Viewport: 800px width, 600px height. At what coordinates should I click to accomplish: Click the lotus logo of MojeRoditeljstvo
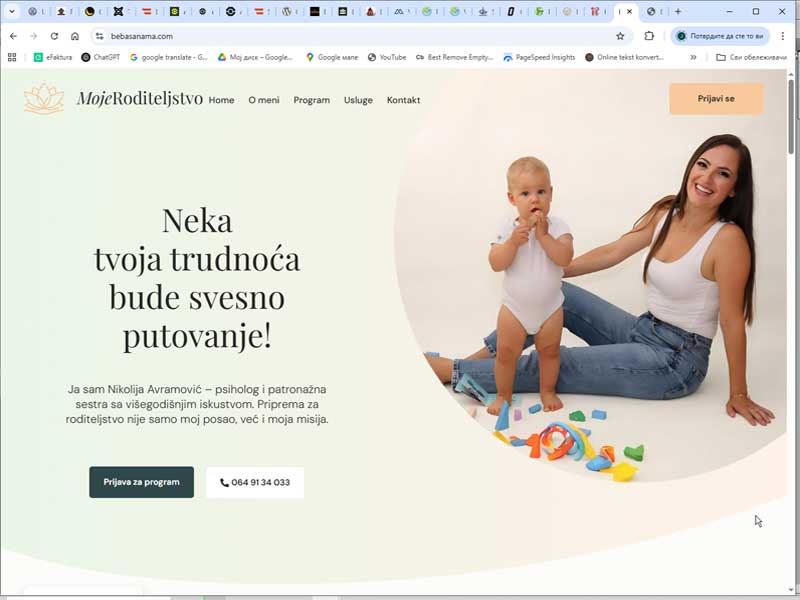44,98
